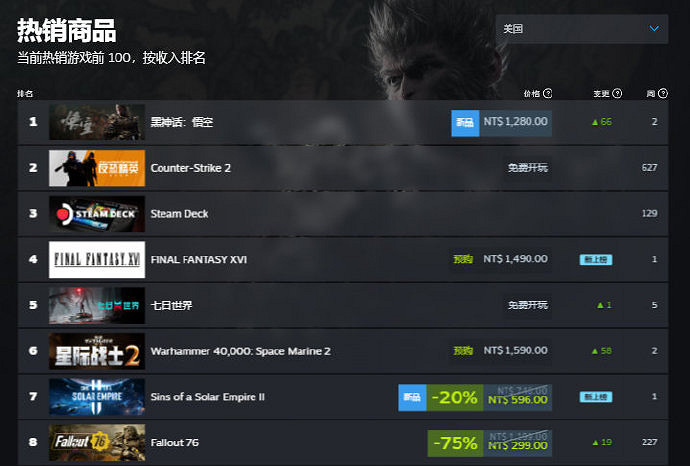Select Warhammer 40,000: Space Marine 2 title
Screen dimensions: 690x466
pos(240,351)
